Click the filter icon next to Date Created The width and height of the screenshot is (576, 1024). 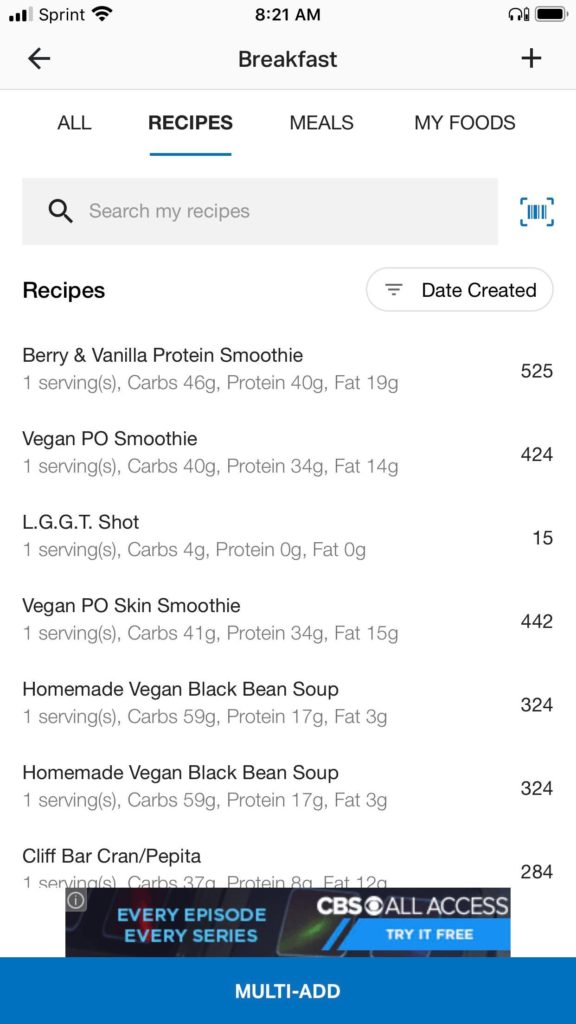[392, 289]
